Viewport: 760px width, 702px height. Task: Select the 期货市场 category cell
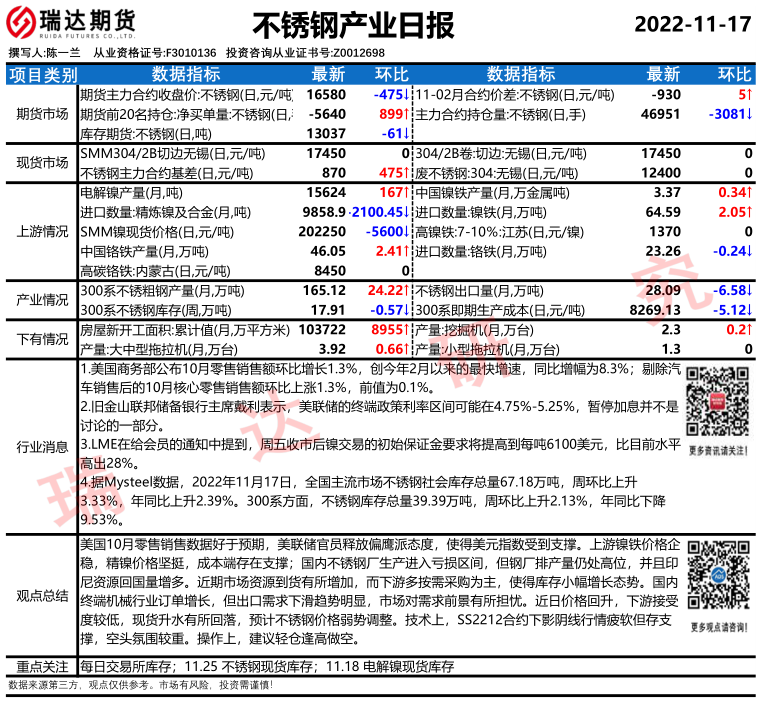point(41,113)
